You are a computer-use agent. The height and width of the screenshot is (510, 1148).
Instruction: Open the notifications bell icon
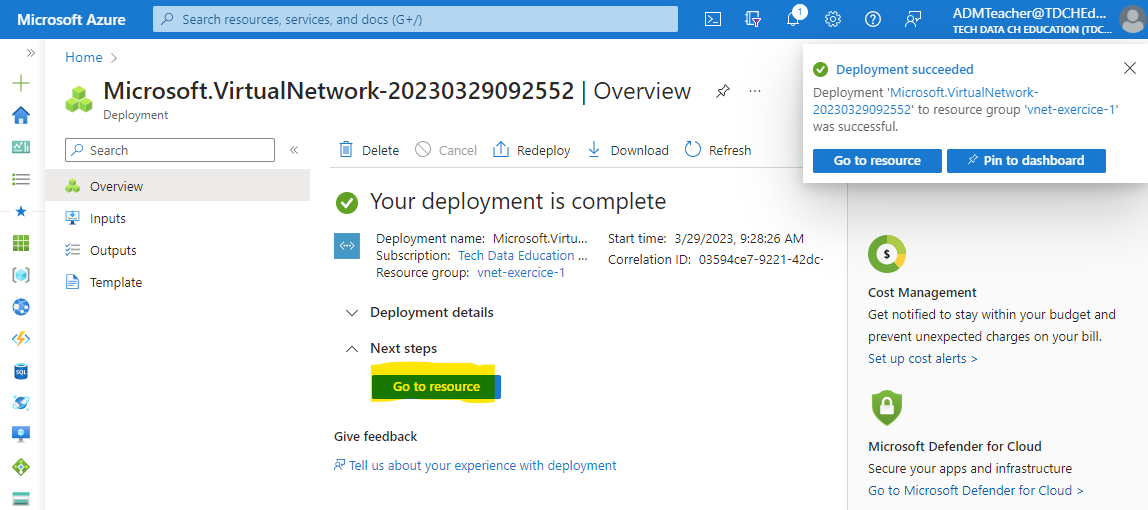click(794, 20)
